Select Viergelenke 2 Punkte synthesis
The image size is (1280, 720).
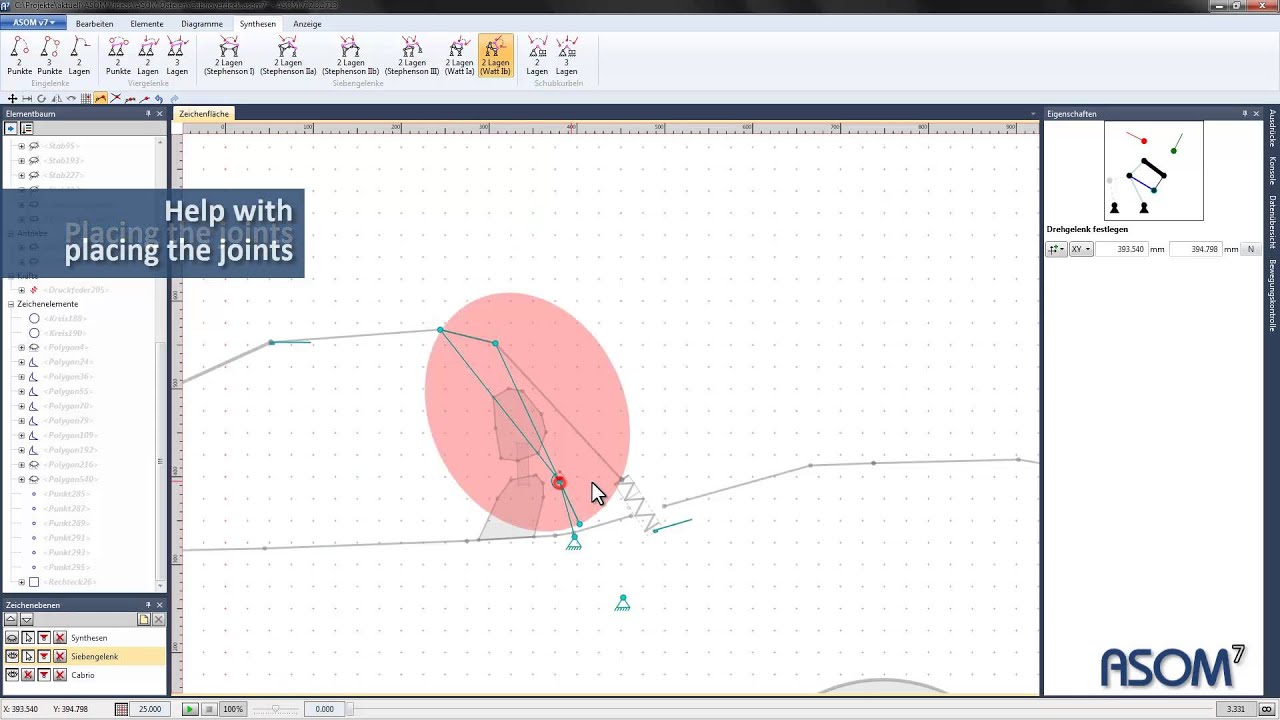118,56
